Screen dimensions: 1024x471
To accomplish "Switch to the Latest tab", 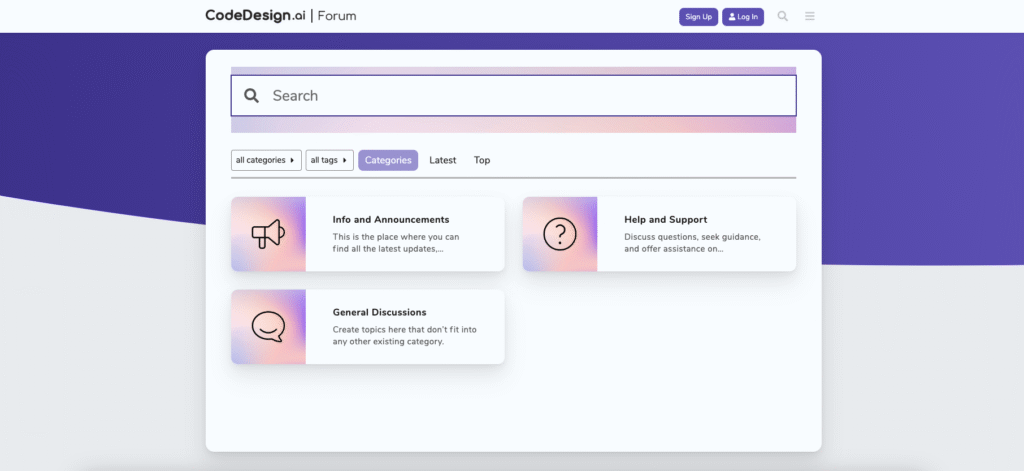I will tap(443, 160).
